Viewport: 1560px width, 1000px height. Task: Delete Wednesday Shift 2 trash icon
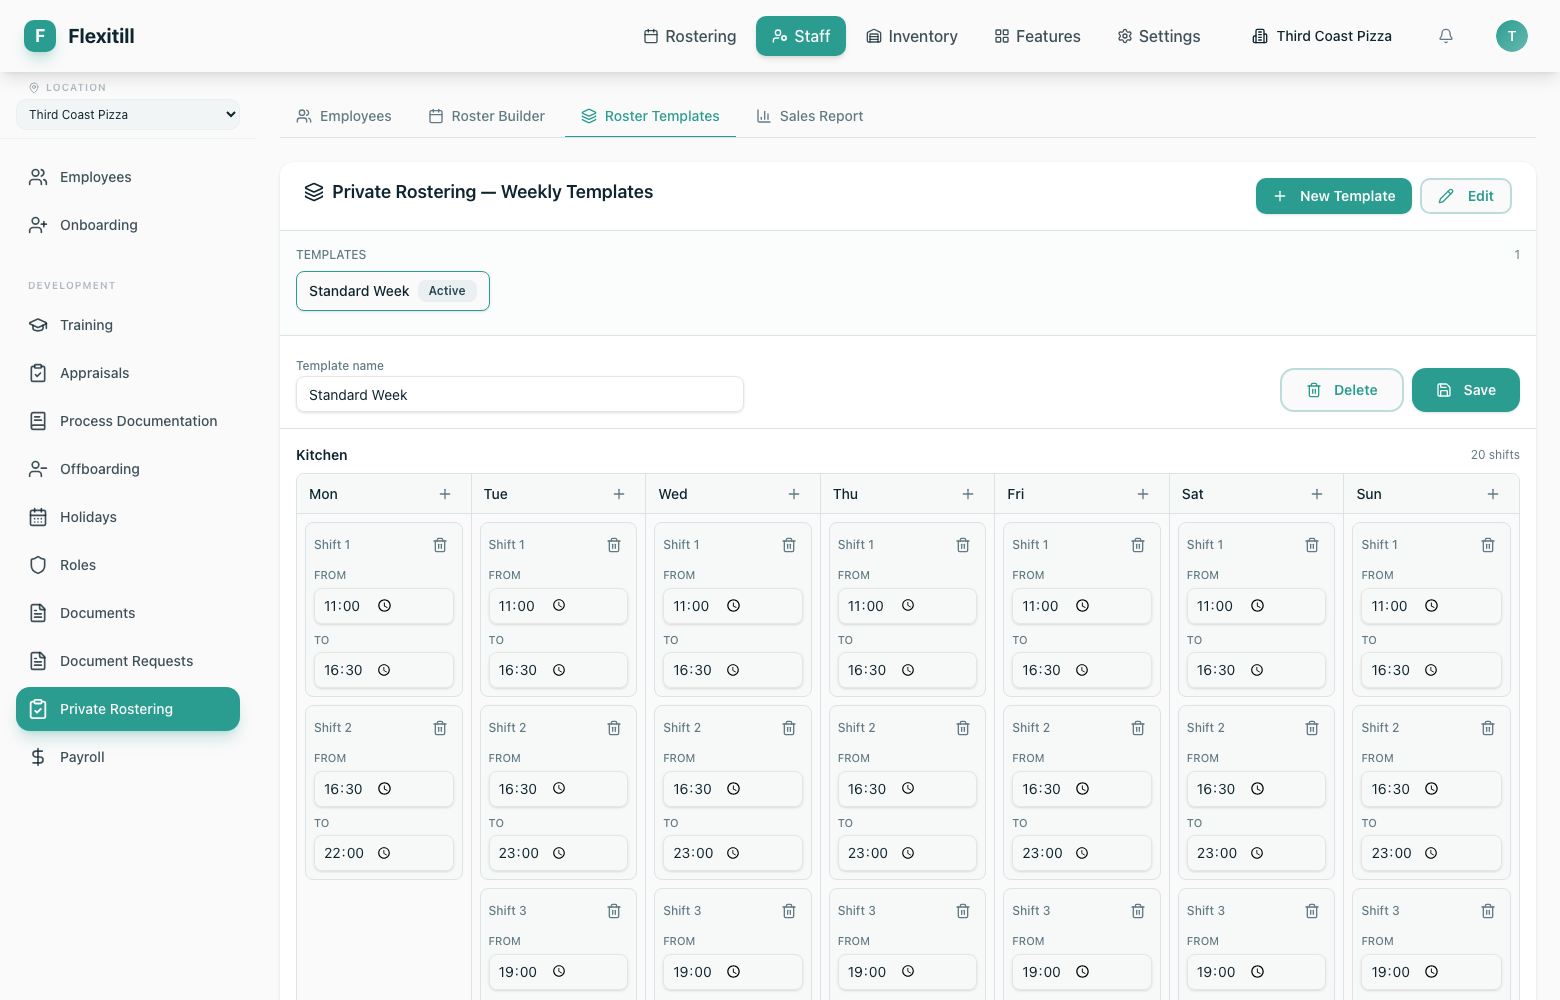coord(789,728)
